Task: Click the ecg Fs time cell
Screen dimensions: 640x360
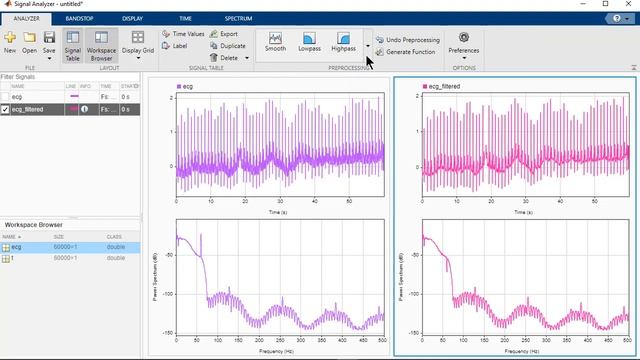Action: [108, 97]
